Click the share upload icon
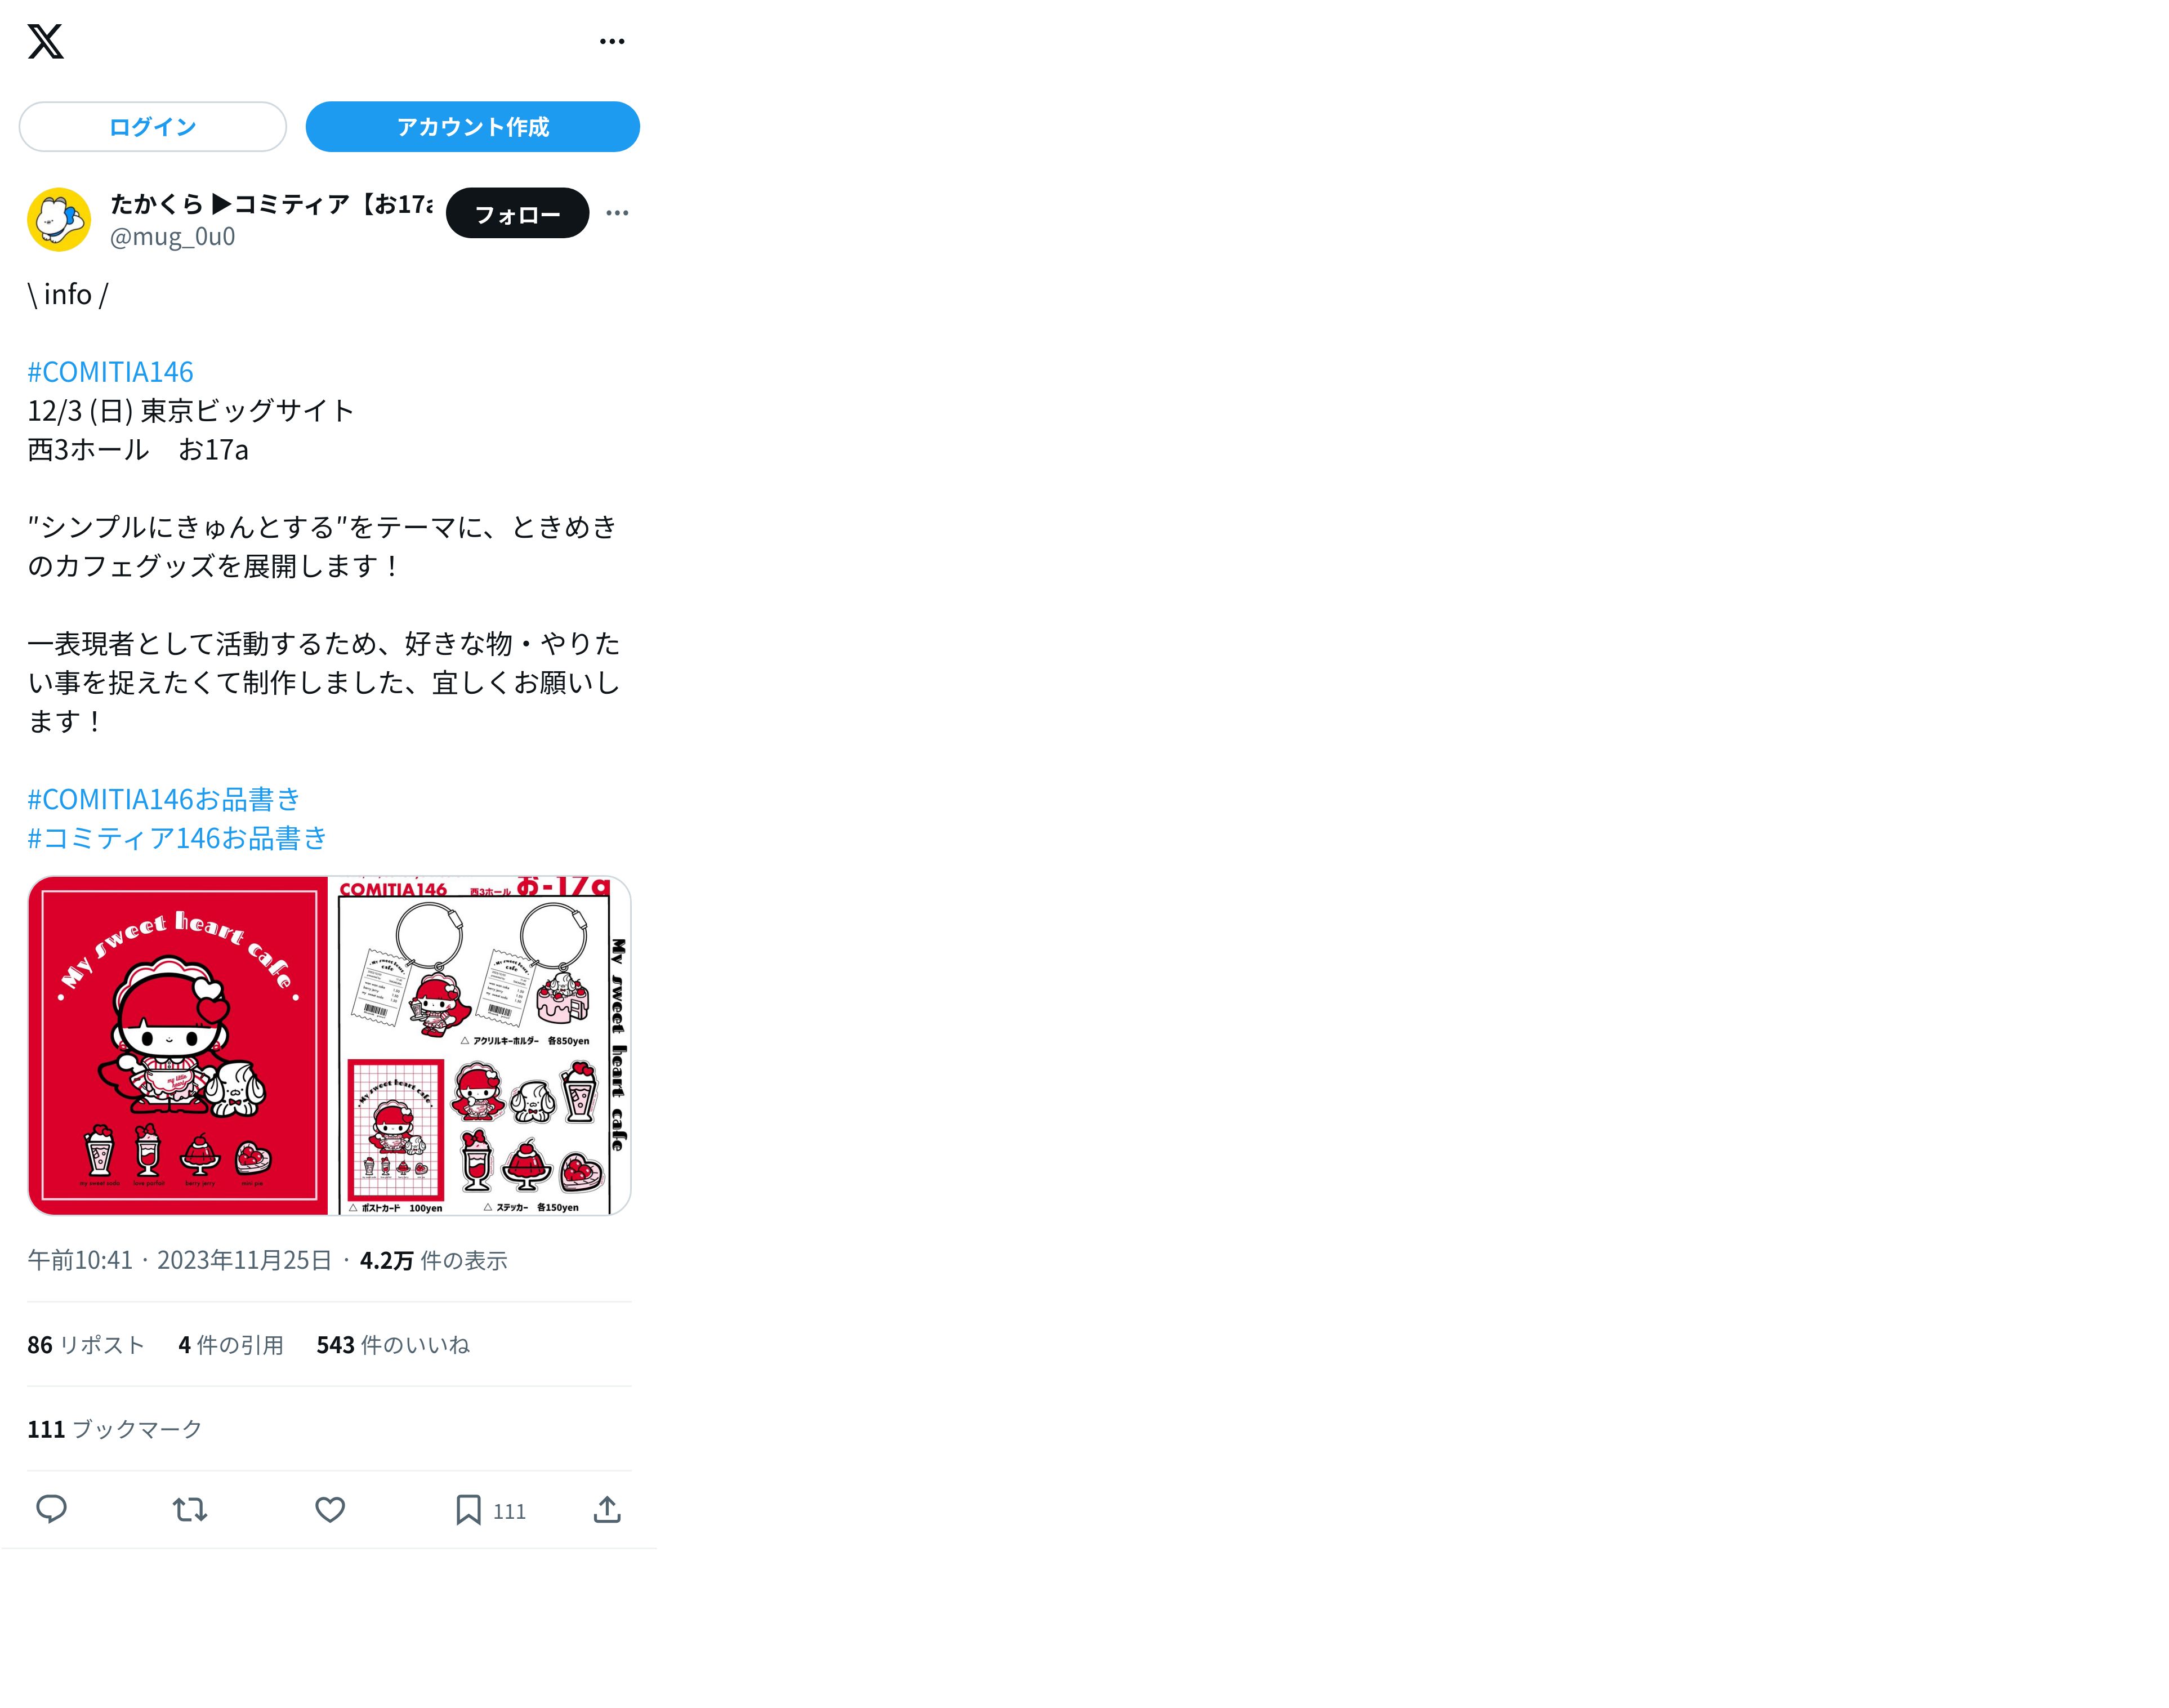This screenshot has height=1708, width=2169. (607, 1509)
